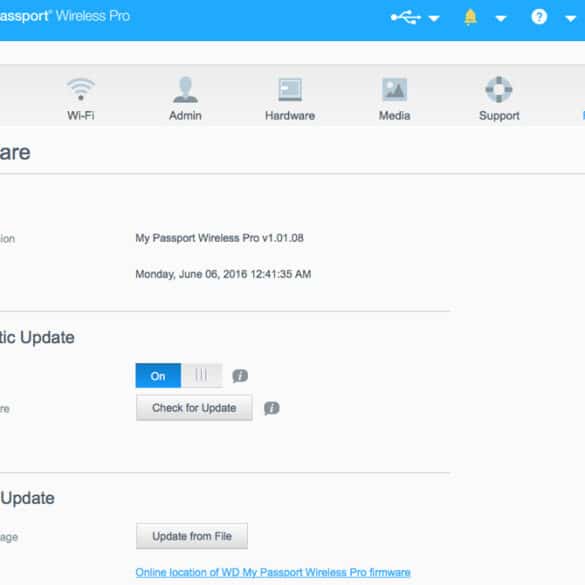Screen dimensions: 585x585
Task: View alerts via the bell icon
Action: [470, 17]
